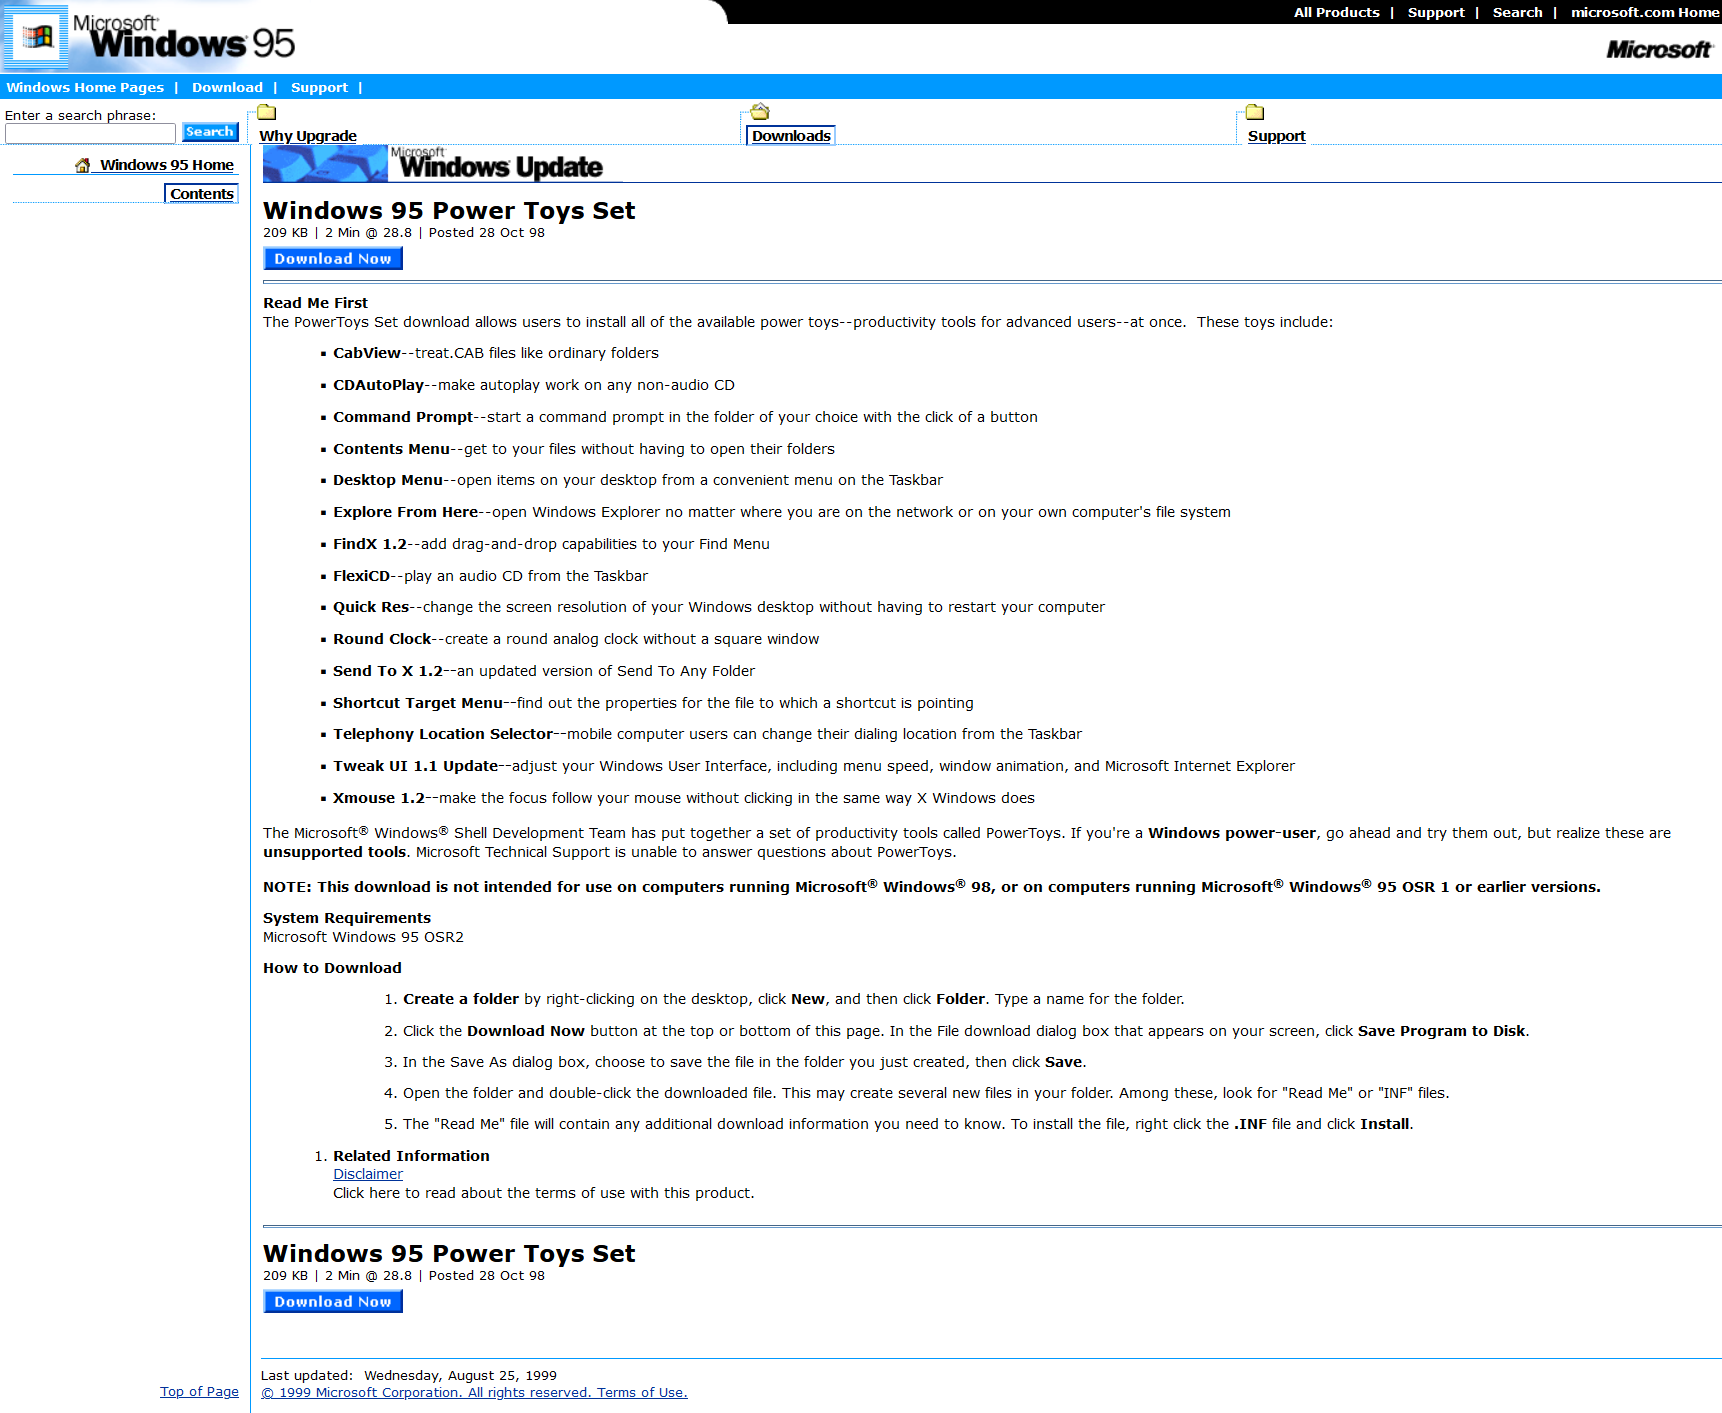Switch to the Why Upgrade tab
The image size is (1722, 1413).
coord(308,136)
